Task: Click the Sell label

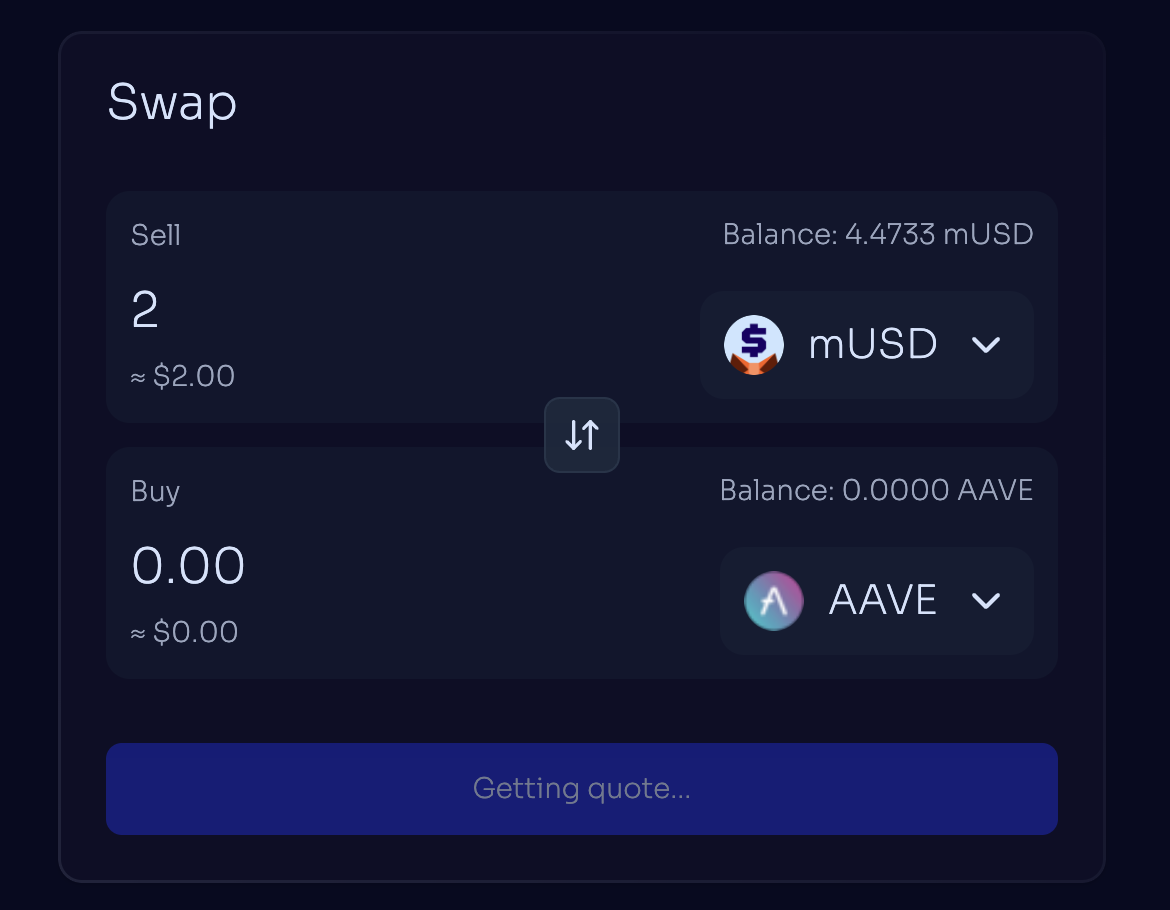Action: (x=156, y=235)
